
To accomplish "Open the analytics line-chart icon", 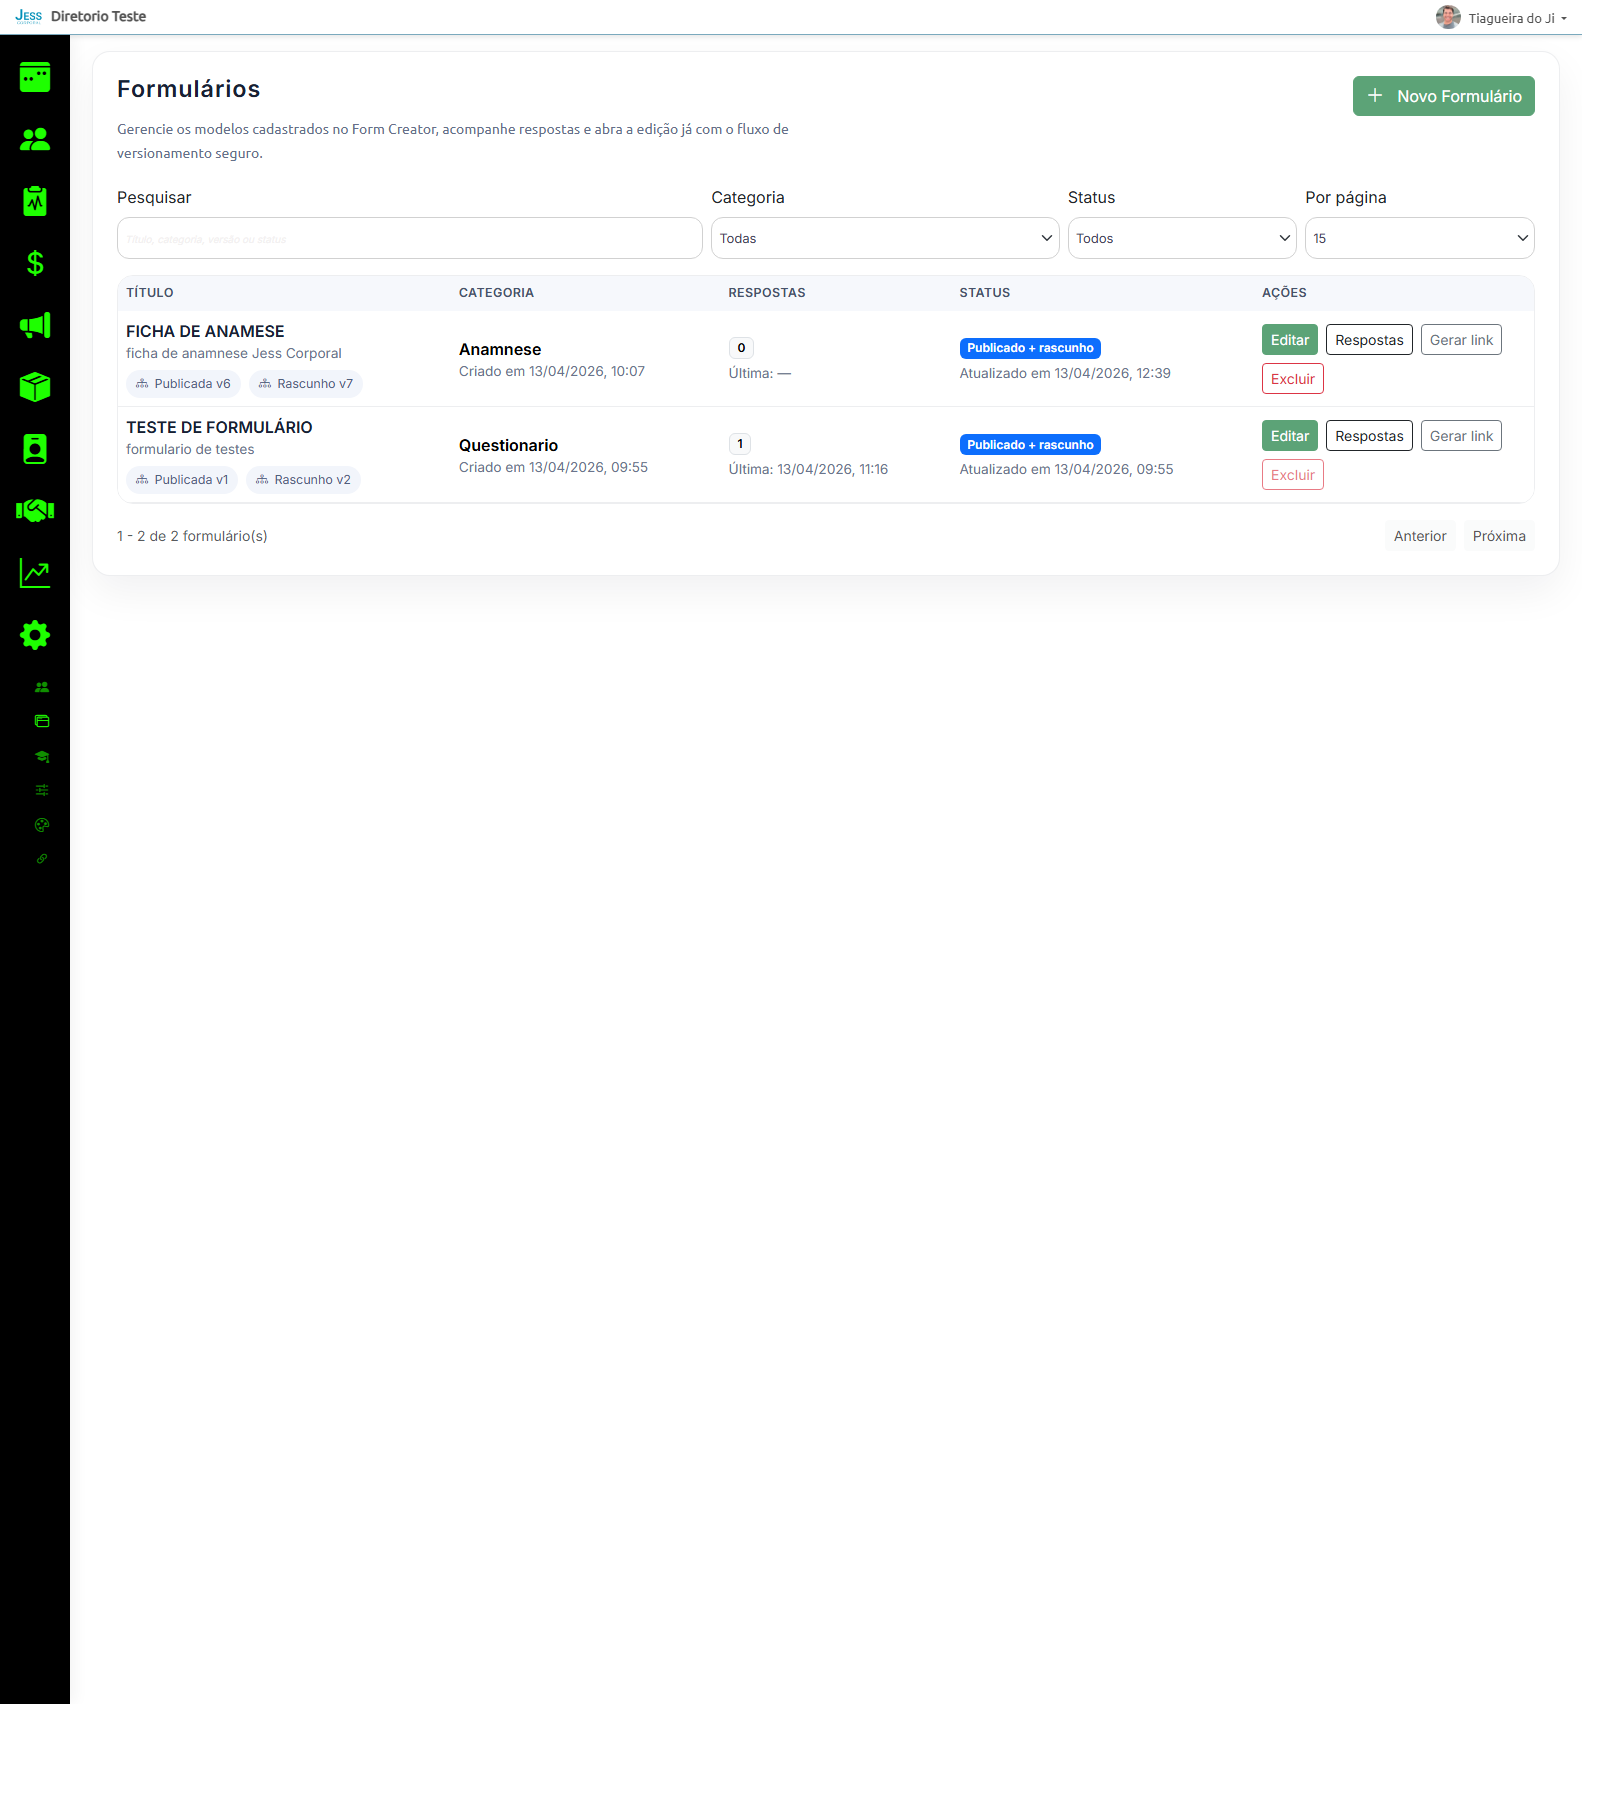I will pyautogui.click(x=34, y=572).
